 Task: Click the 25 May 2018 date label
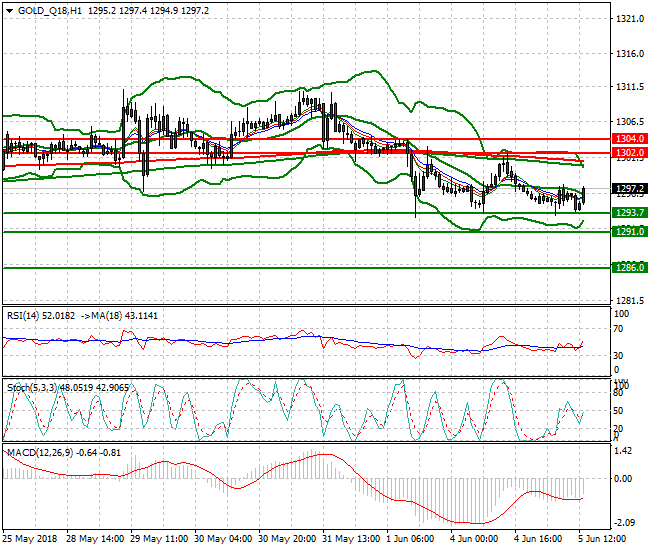30,539
